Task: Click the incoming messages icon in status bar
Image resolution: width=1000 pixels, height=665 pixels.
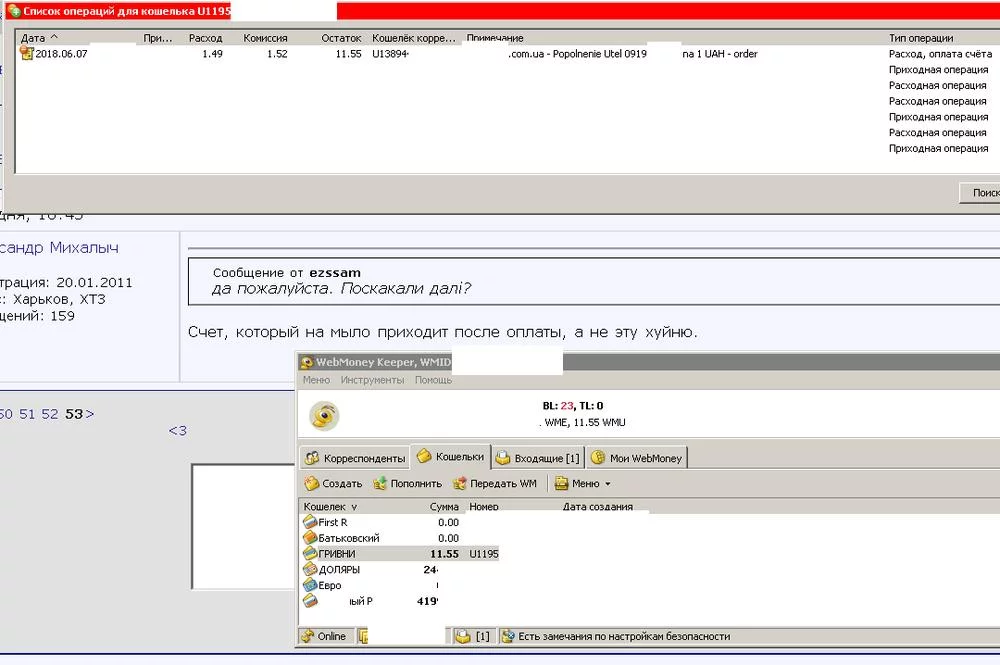Action: click(x=463, y=636)
